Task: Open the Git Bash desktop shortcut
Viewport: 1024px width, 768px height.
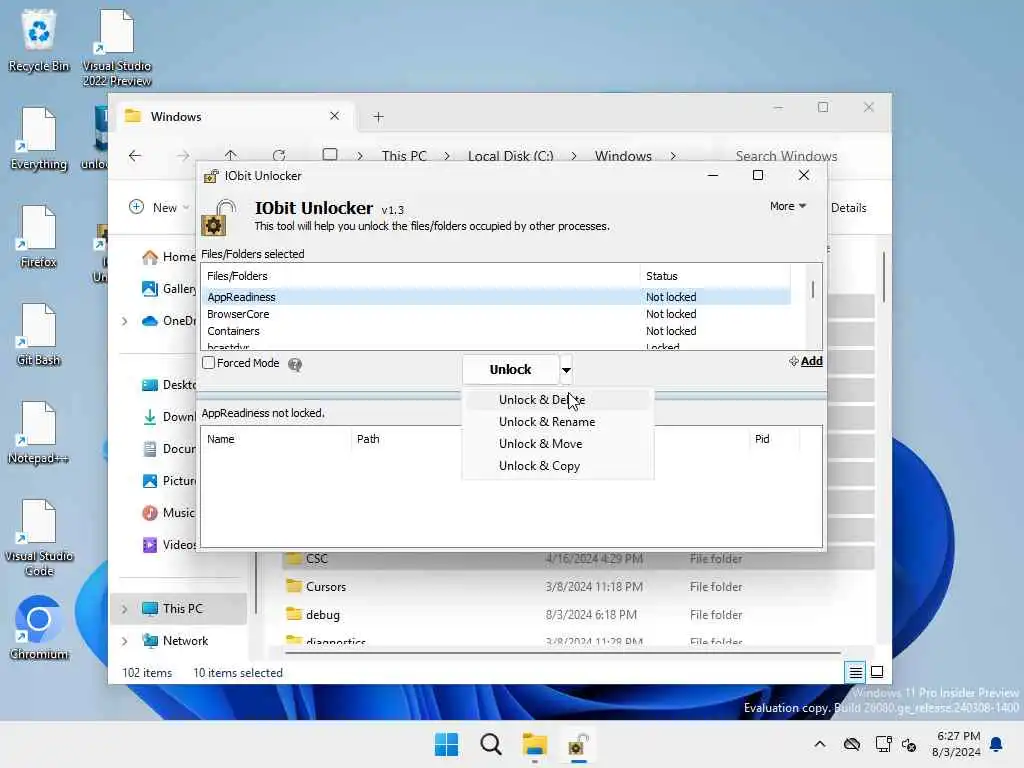Action: 39,334
